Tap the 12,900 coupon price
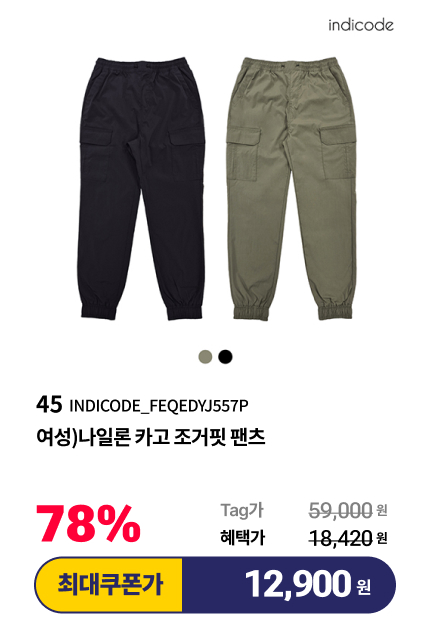Screen dimensions: 430x630 tap(298, 584)
